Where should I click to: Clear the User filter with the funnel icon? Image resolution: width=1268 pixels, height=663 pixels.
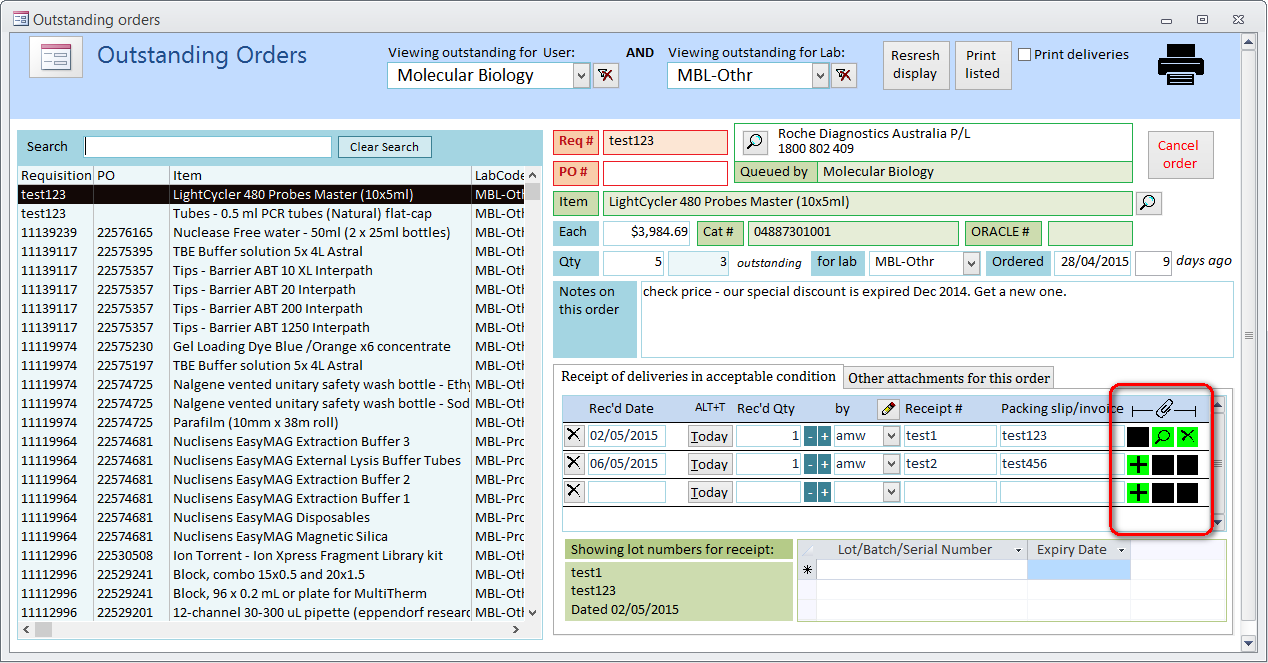[606, 75]
